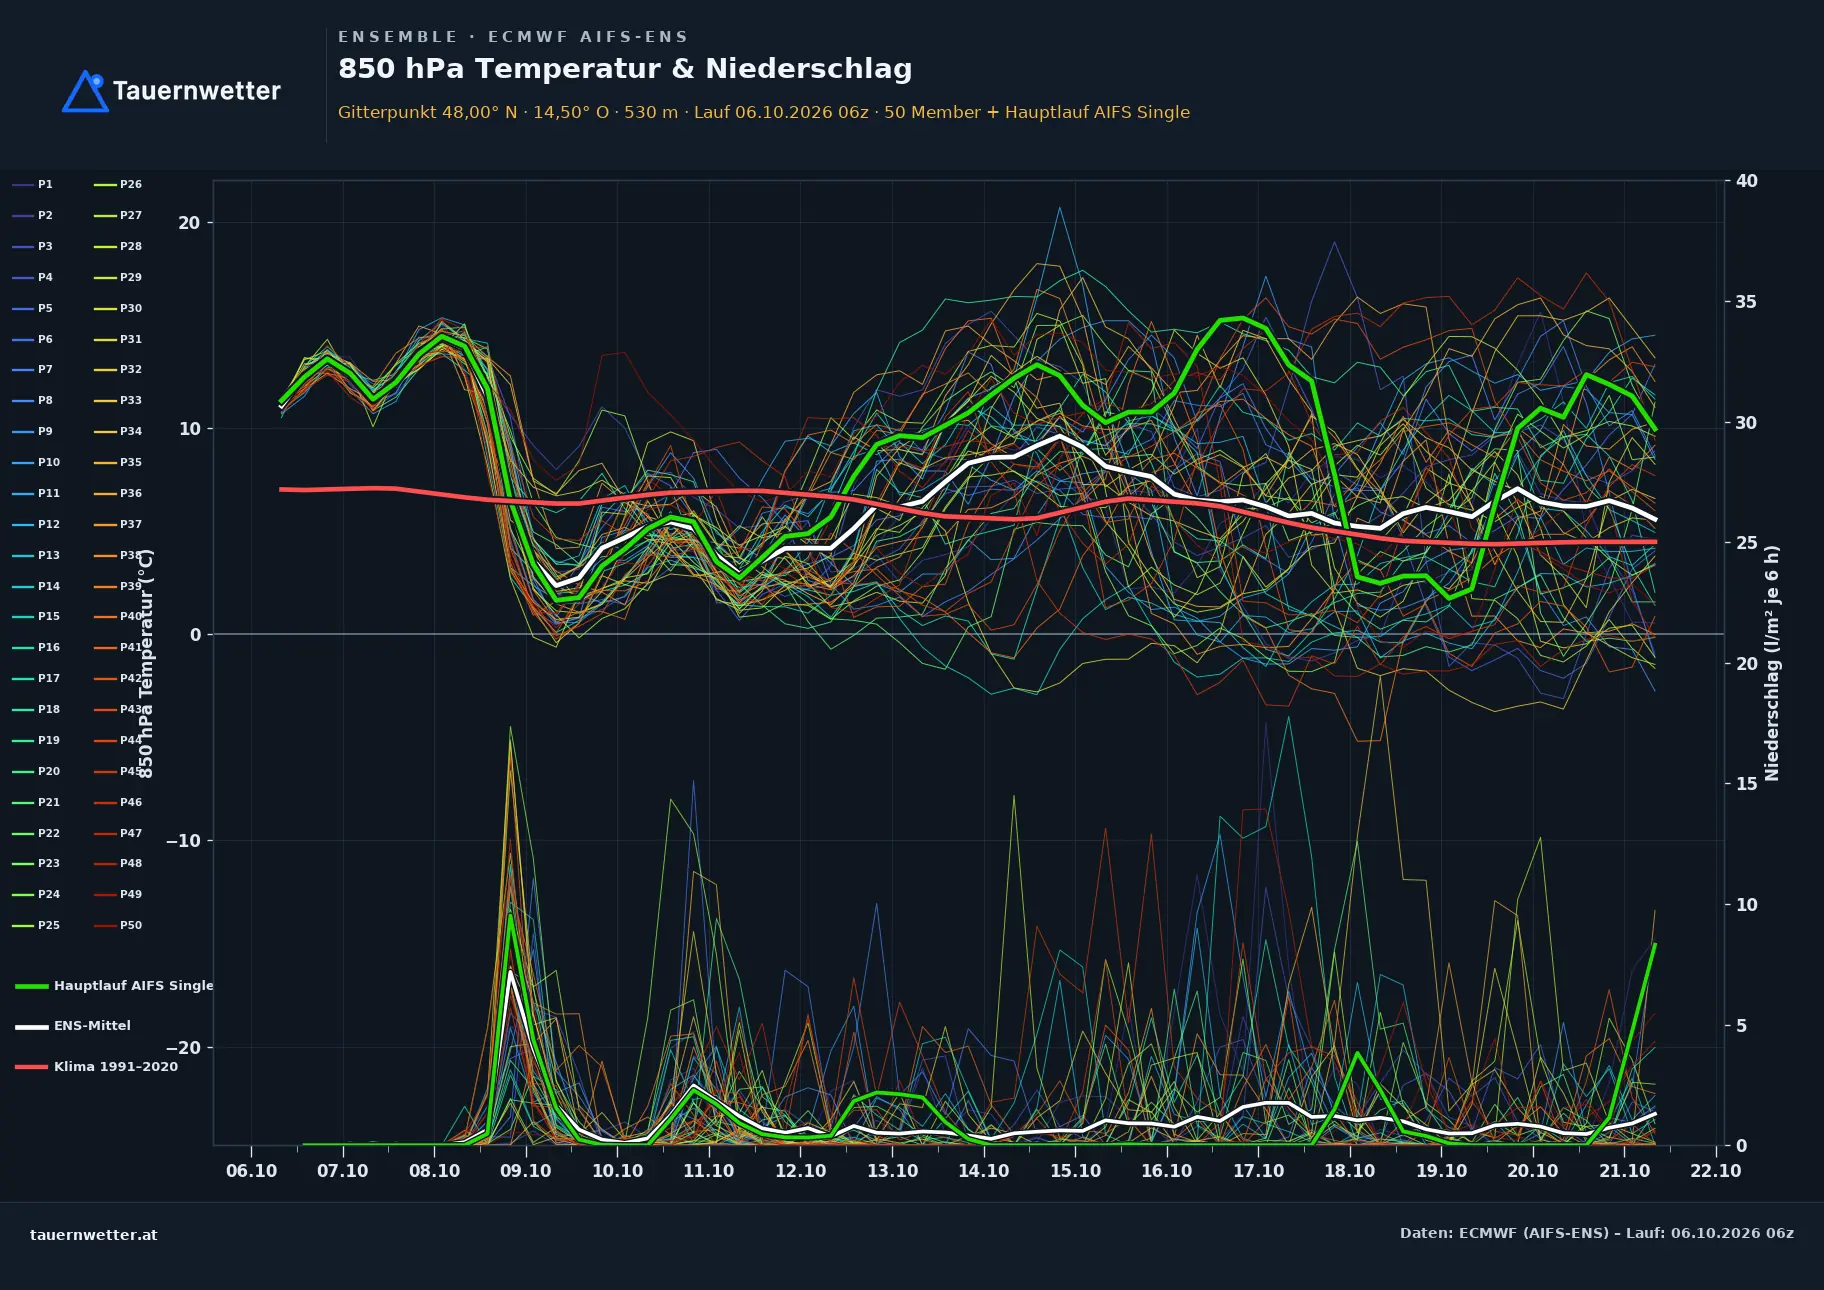Toggle the 'ENS-Mittel' legend entry
Image resolution: width=1824 pixels, height=1290 pixels.
pyautogui.click(x=73, y=1026)
